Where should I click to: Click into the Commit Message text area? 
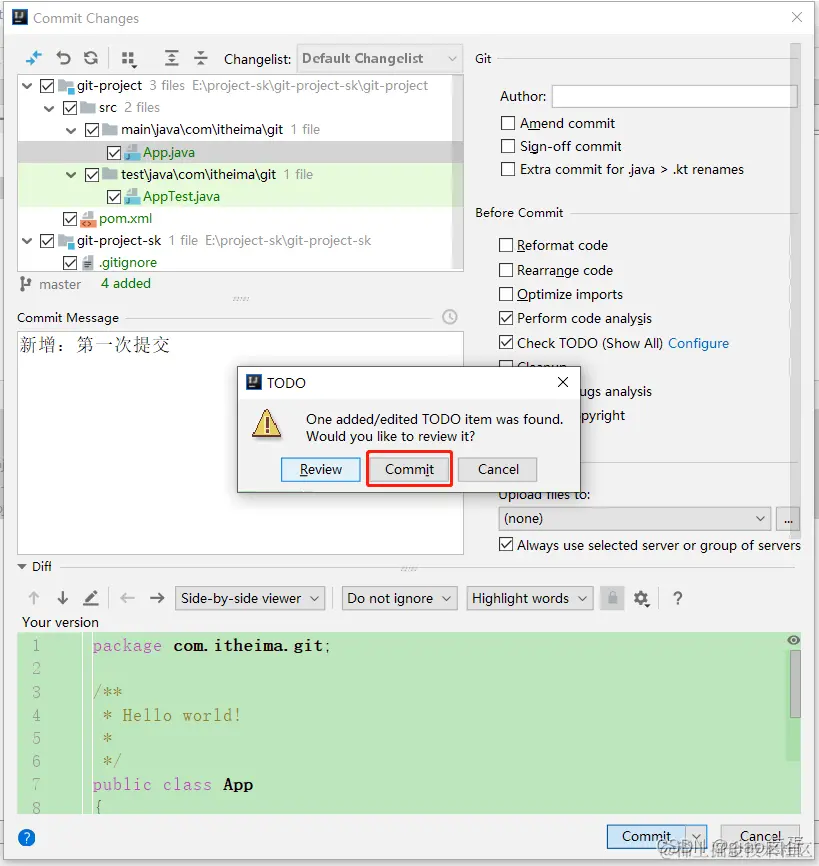point(240,443)
